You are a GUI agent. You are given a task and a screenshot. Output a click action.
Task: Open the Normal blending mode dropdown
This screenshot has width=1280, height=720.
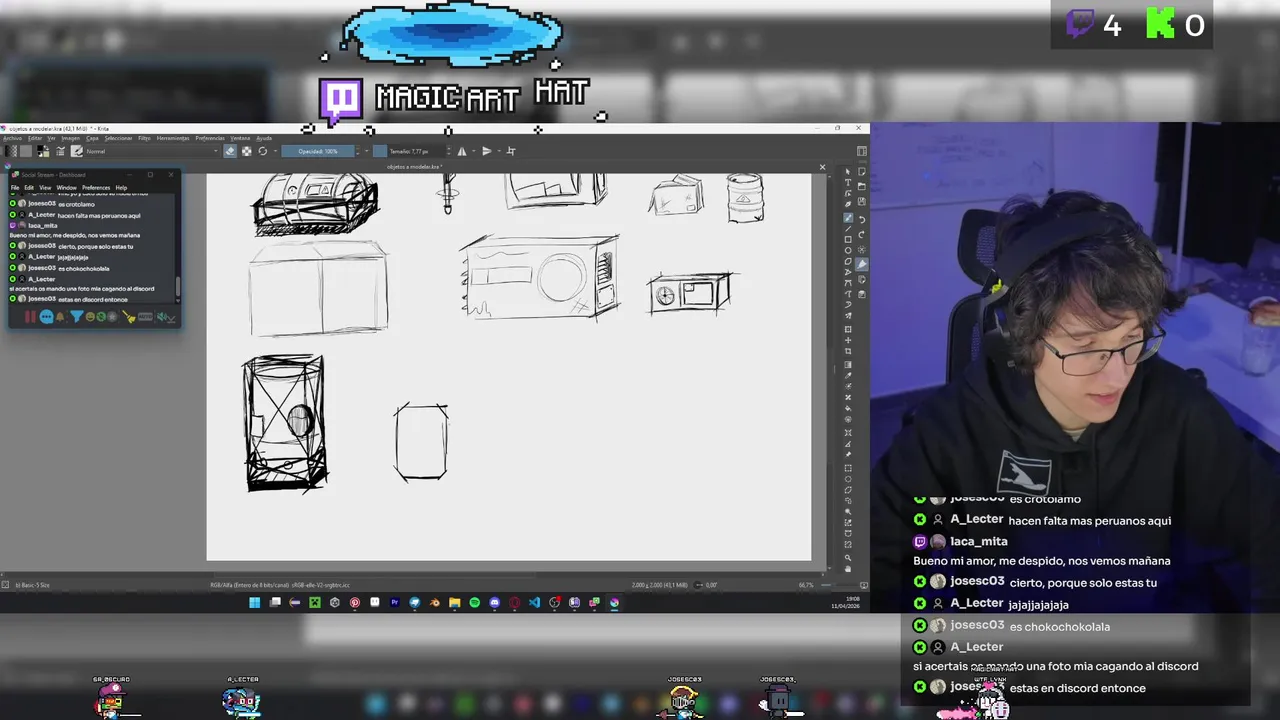(152, 151)
